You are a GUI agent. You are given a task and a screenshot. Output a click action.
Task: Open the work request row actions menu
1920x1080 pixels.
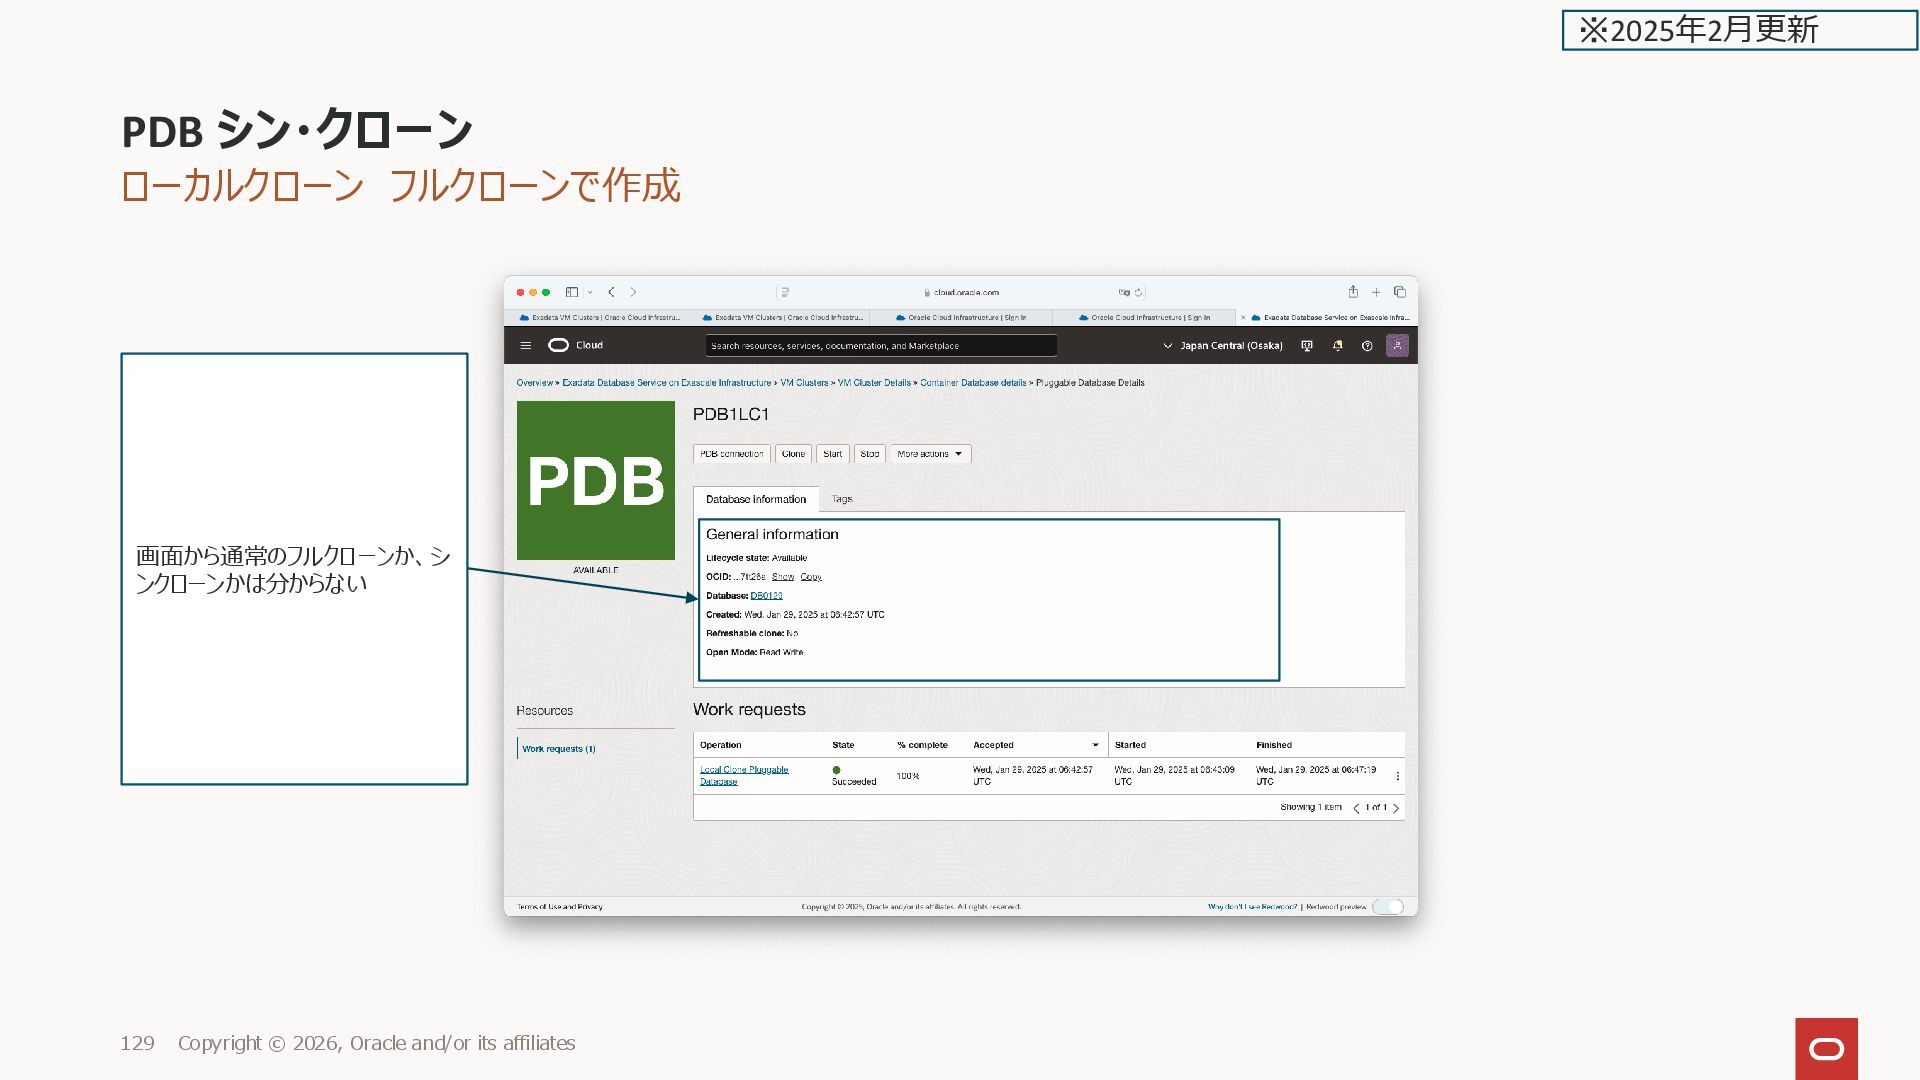click(1397, 776)
